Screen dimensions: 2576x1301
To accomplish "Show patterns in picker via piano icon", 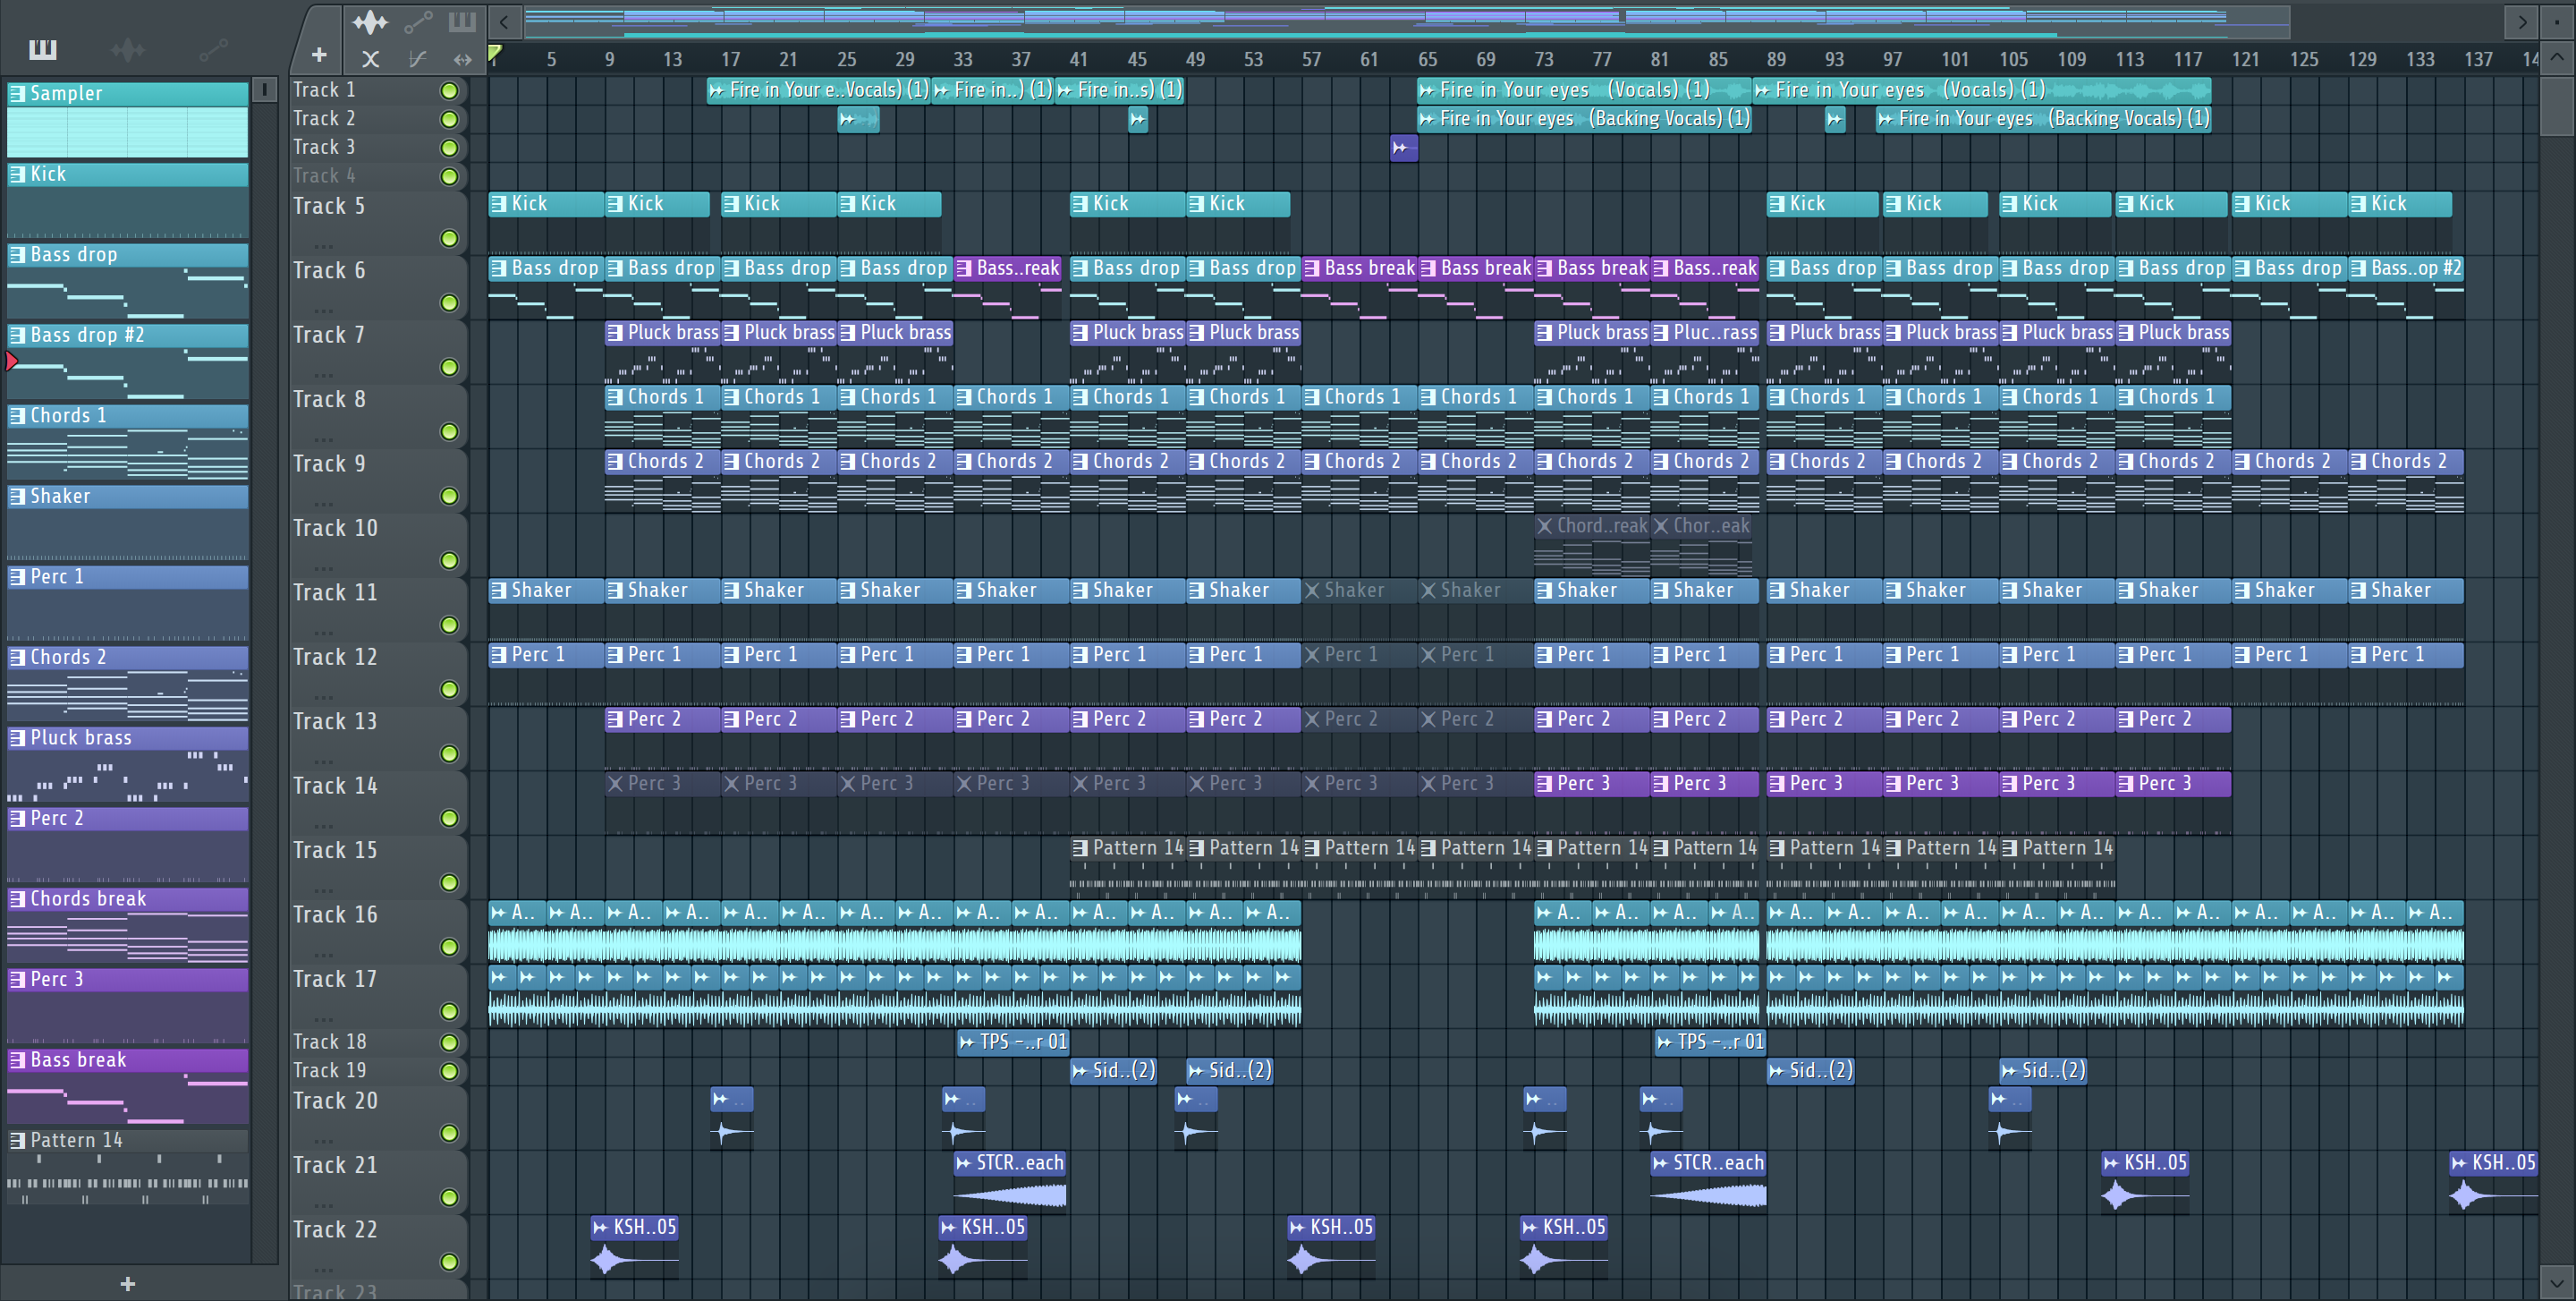I will [43, 49].
